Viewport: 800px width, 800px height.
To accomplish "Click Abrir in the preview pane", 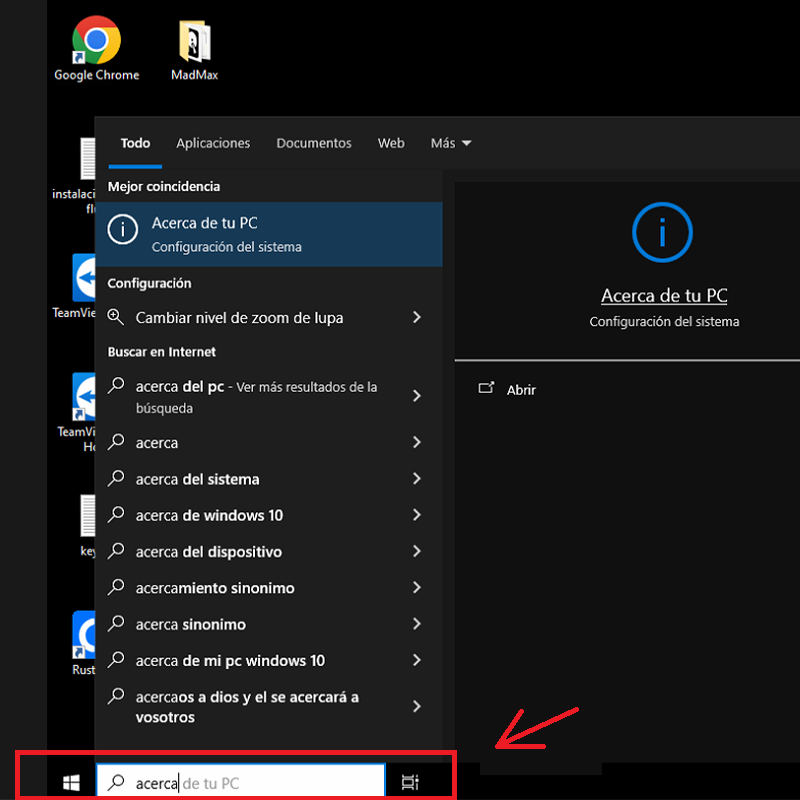I will [521, 390].
